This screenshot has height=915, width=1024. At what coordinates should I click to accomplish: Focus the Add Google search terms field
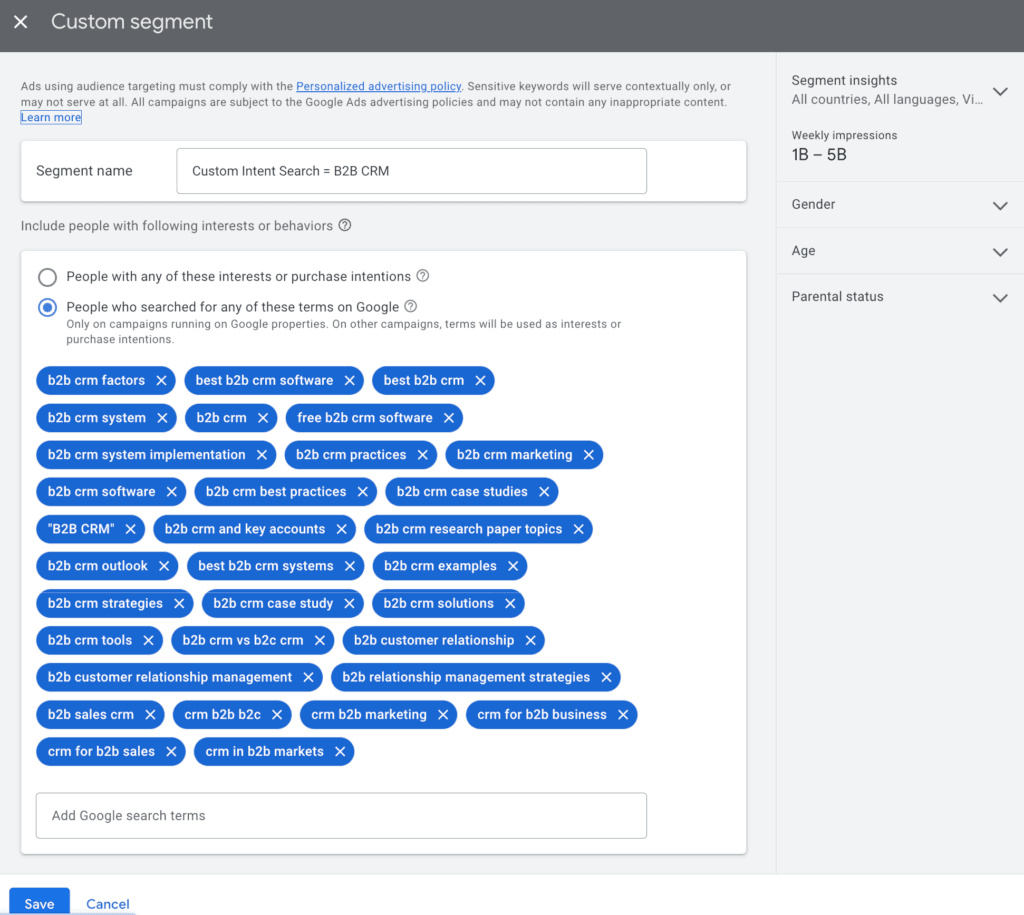(341, 816)
